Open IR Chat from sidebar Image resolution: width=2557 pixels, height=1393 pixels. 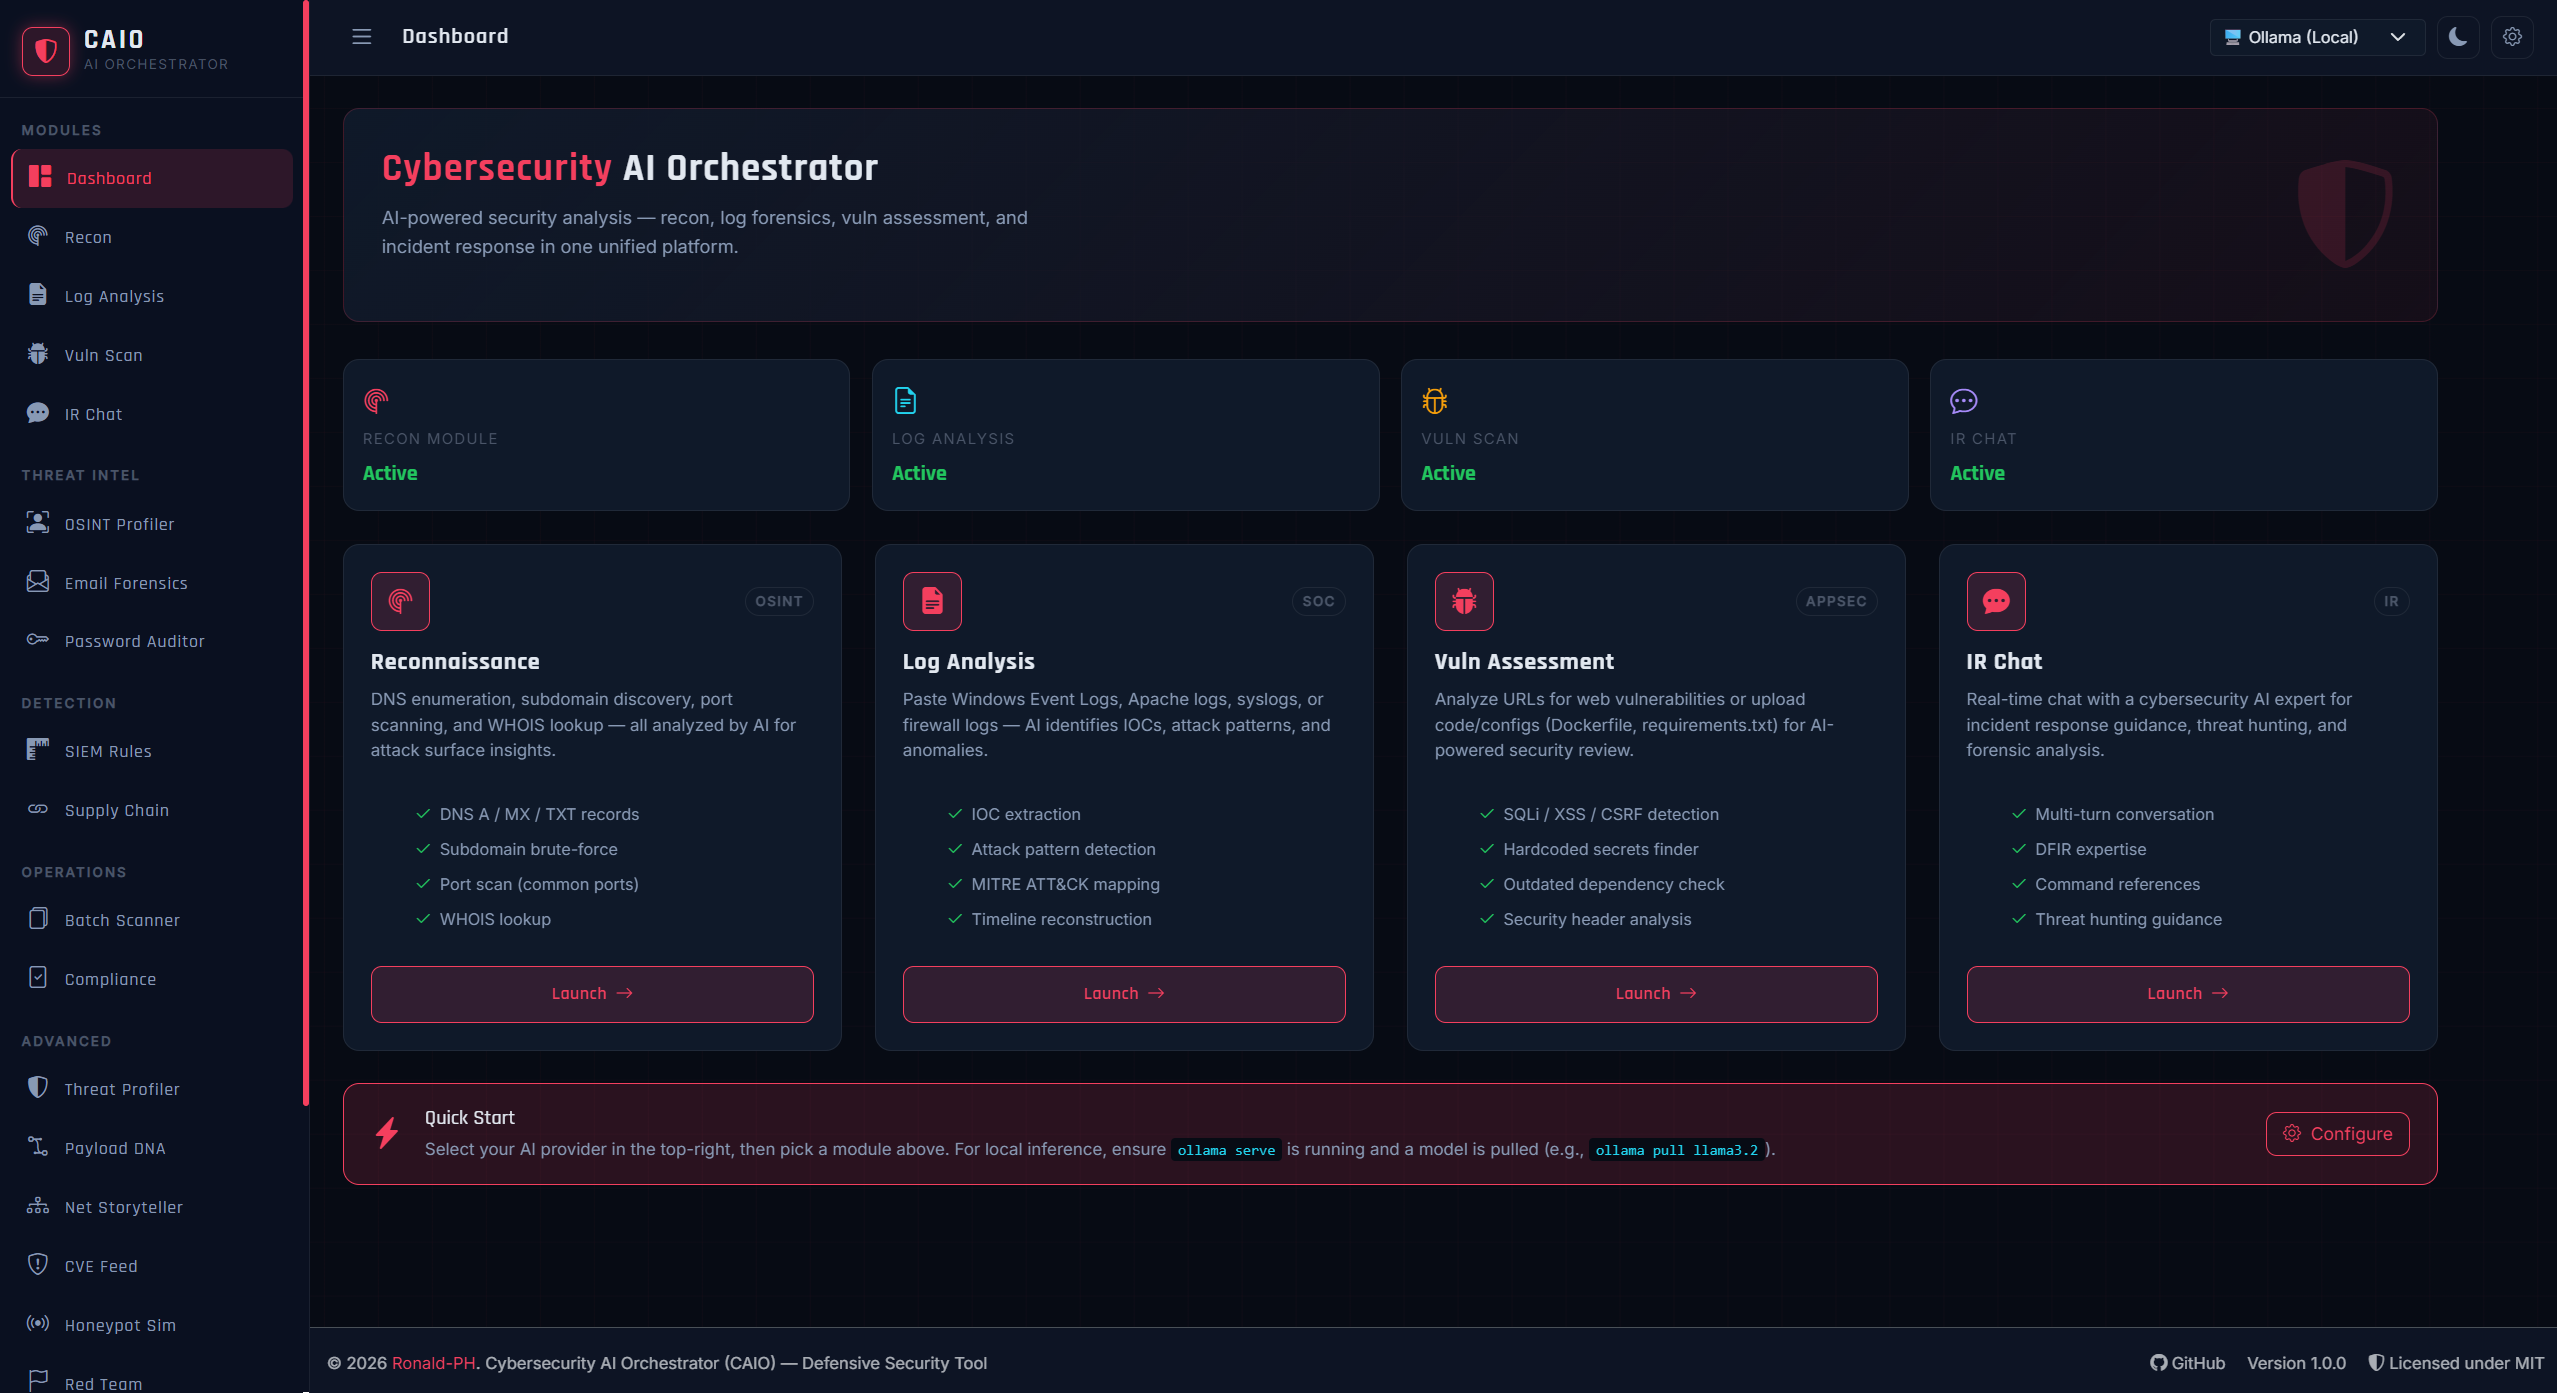tap(152, 414)
